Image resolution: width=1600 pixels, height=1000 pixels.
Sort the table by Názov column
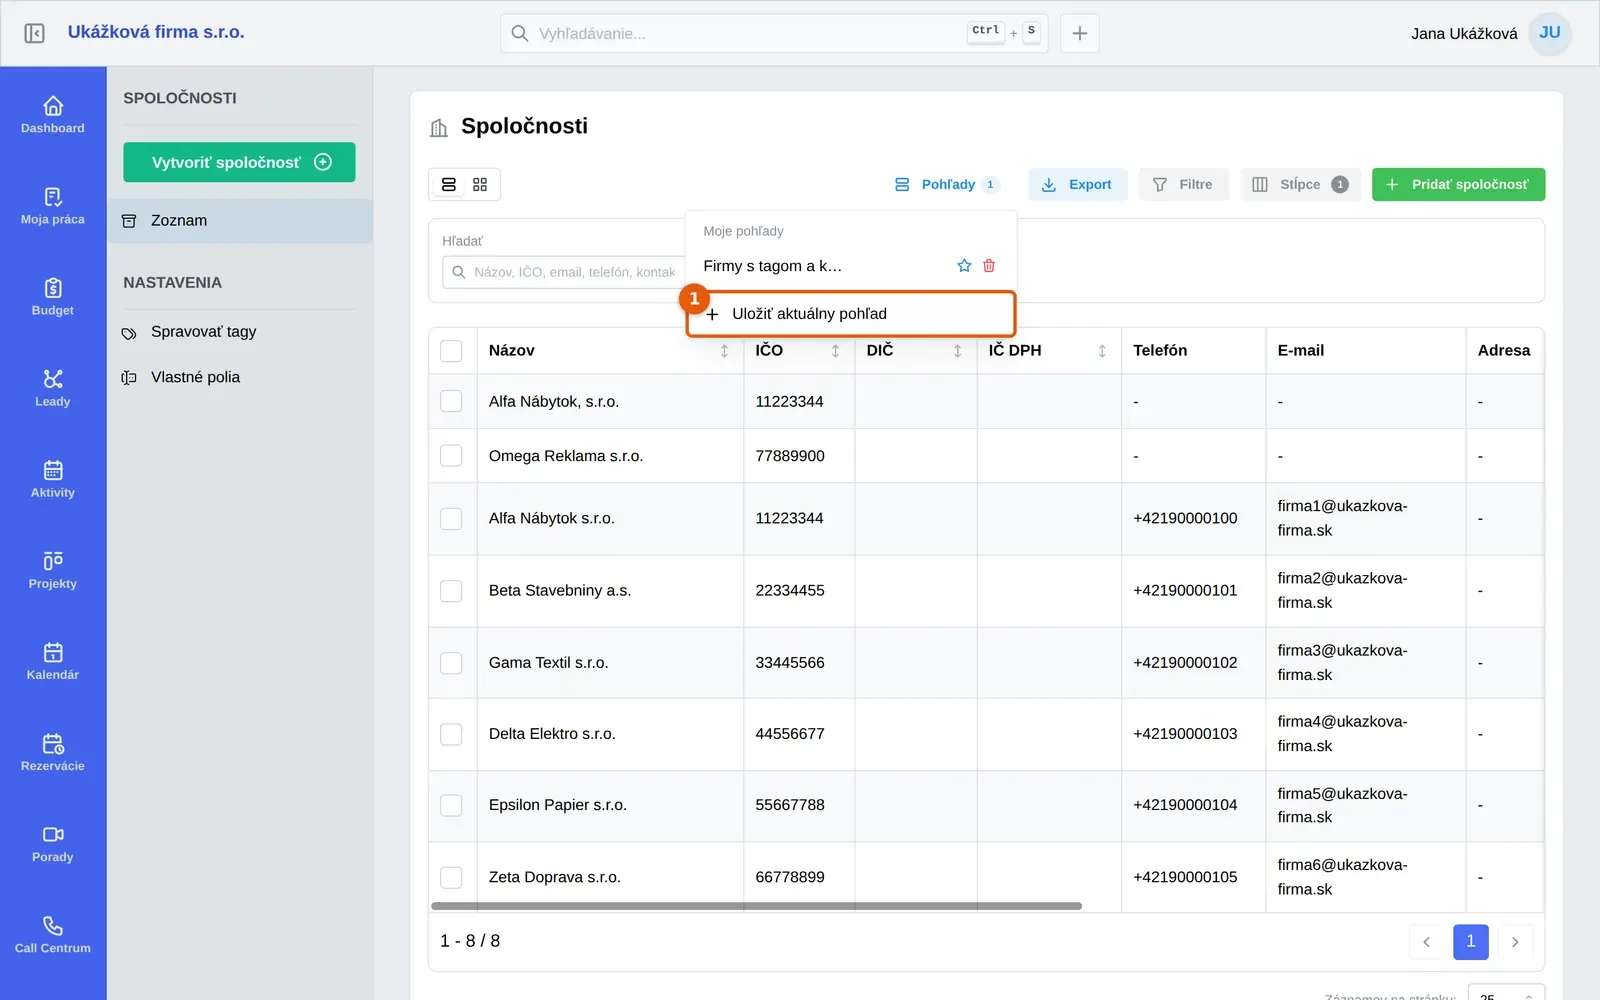pyautogui.click(x=725, y=351)
